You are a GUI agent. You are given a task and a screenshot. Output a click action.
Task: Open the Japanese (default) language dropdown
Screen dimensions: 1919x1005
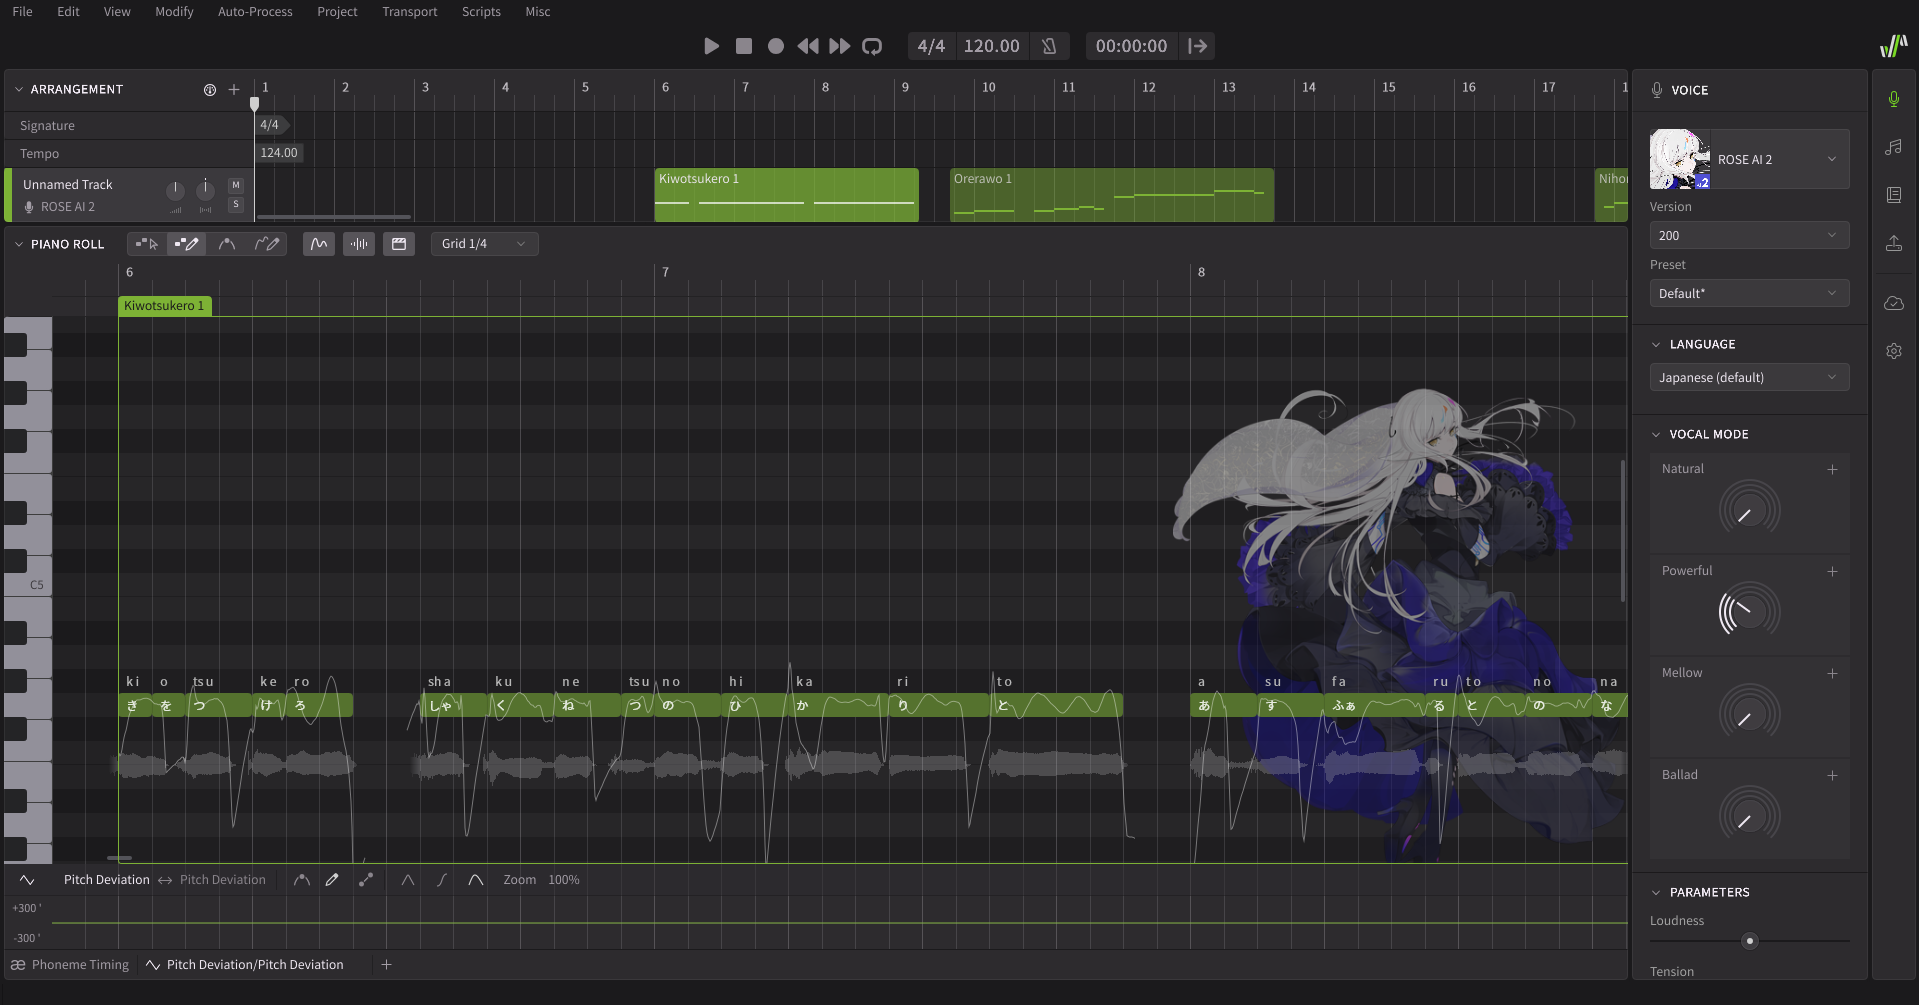point(1750,377)
